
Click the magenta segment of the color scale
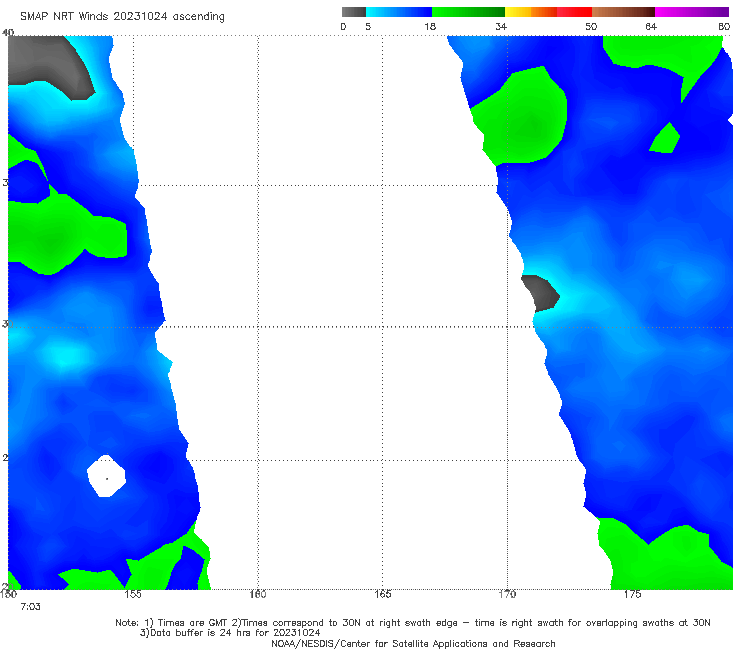[692, 12]
